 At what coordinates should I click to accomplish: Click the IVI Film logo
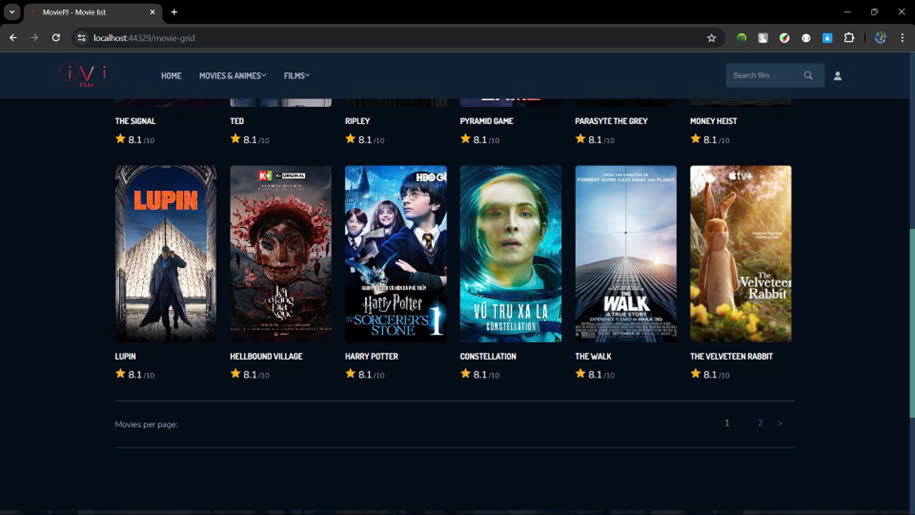(85, 75)
